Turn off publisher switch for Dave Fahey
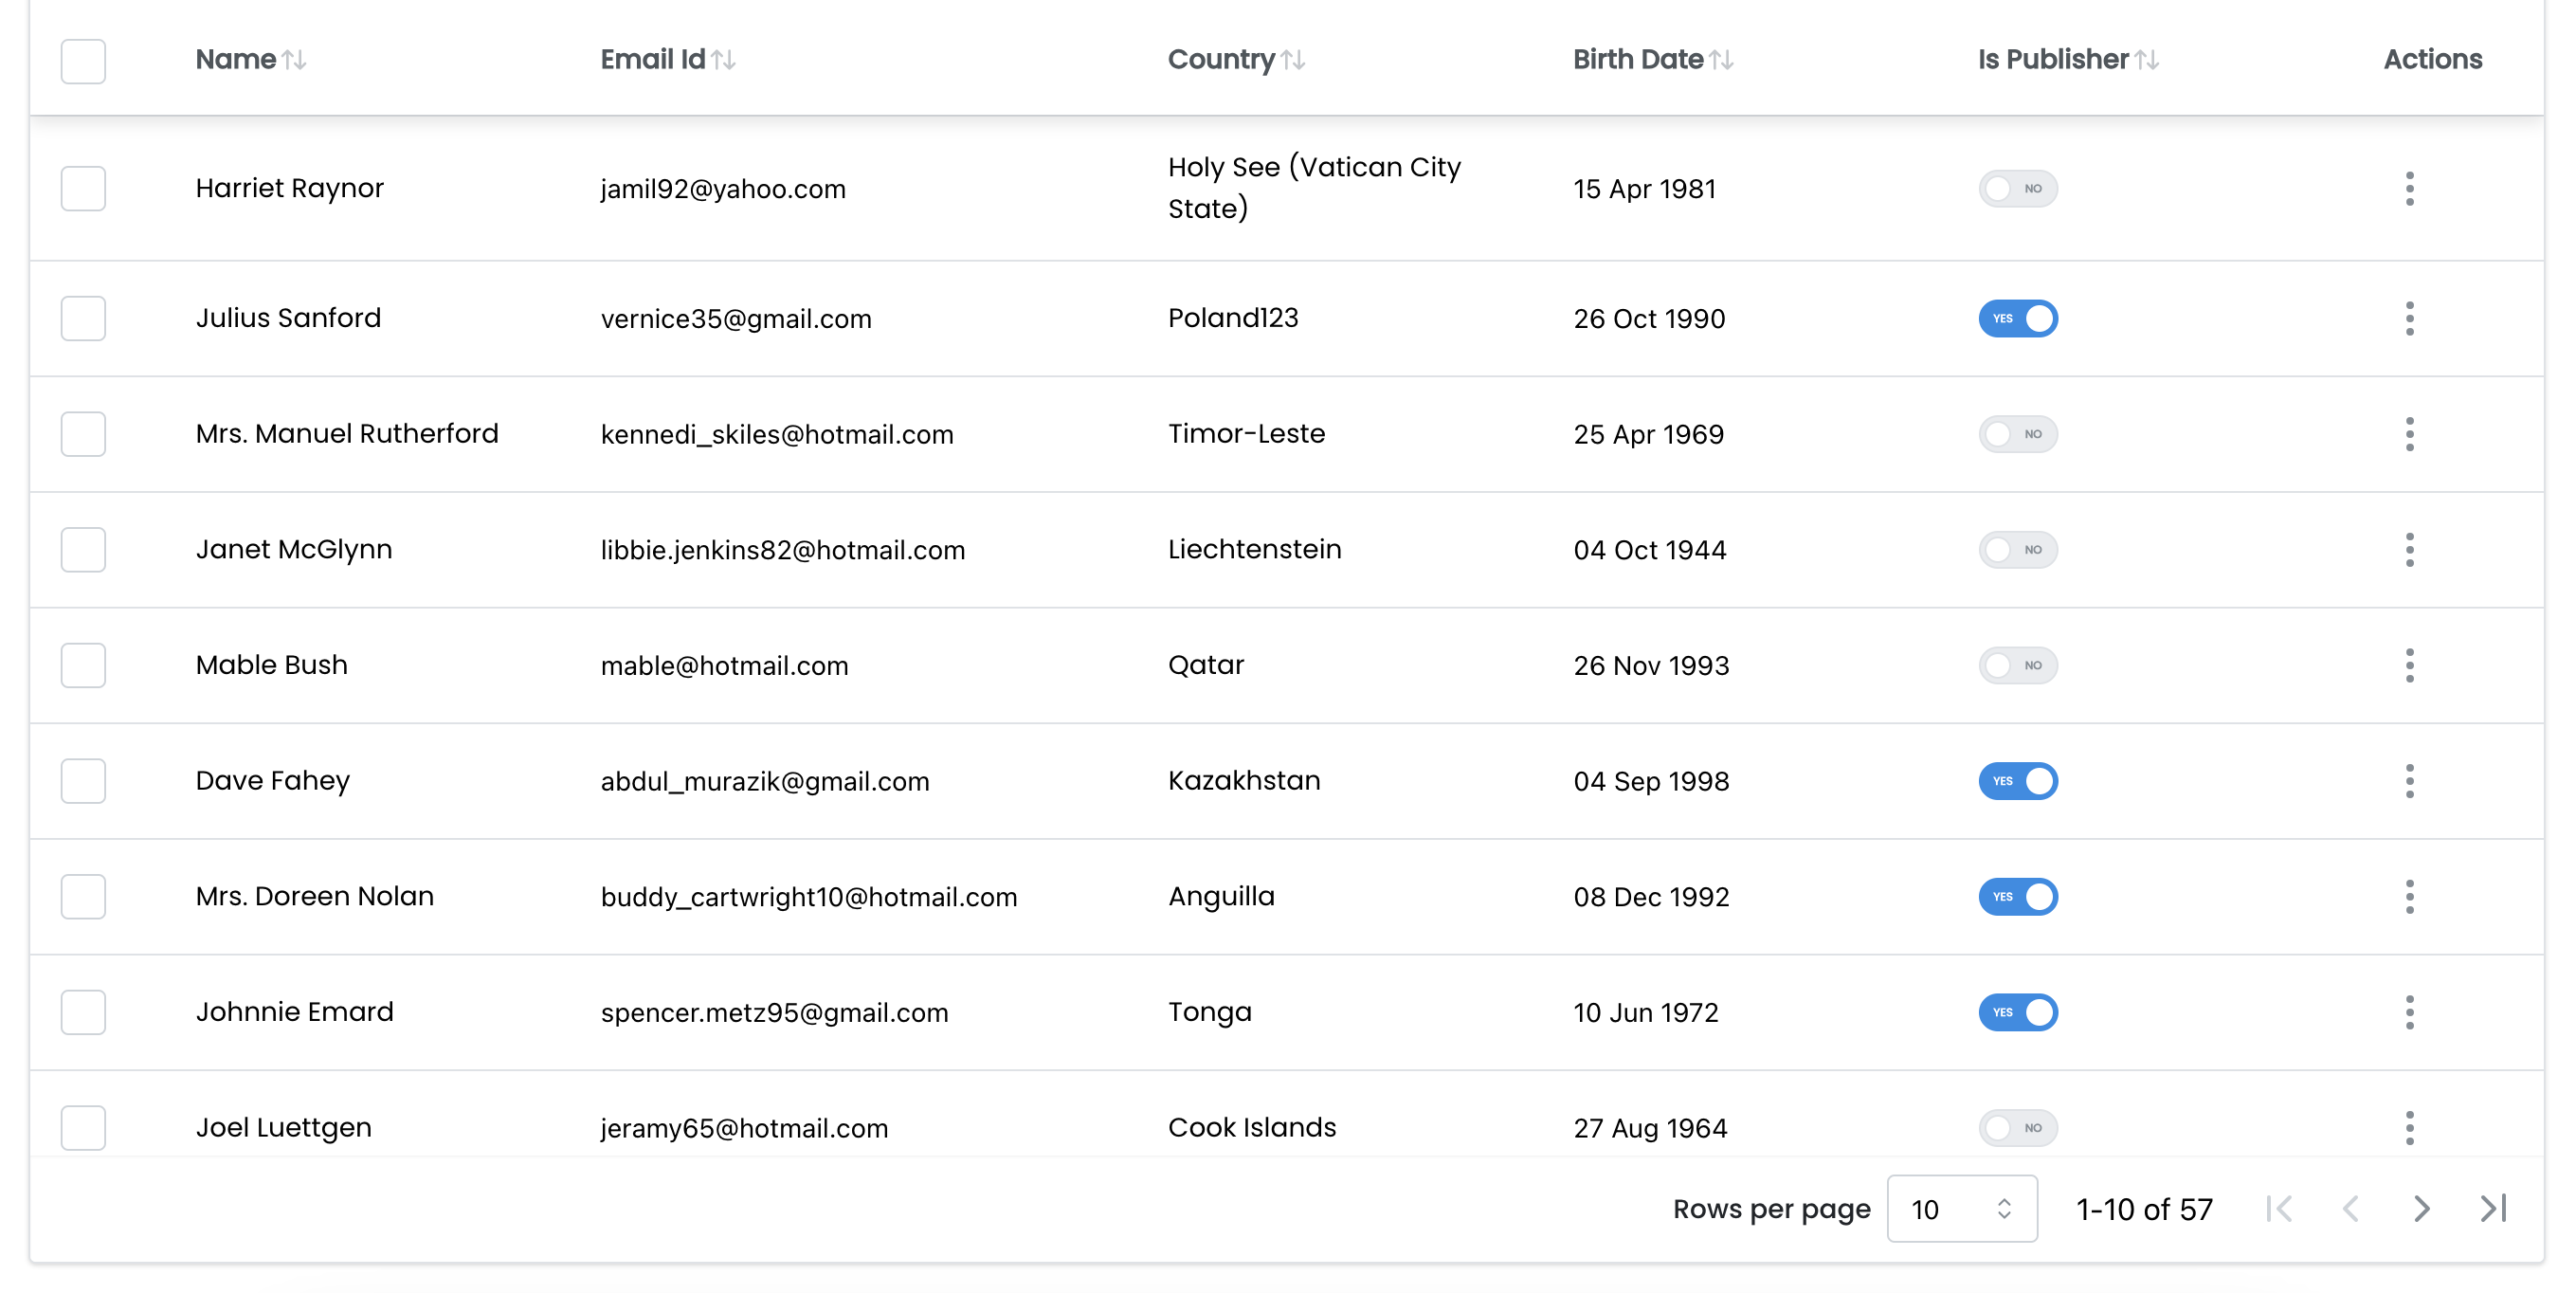2576x1293 pixels. (x=2017, y=781)
